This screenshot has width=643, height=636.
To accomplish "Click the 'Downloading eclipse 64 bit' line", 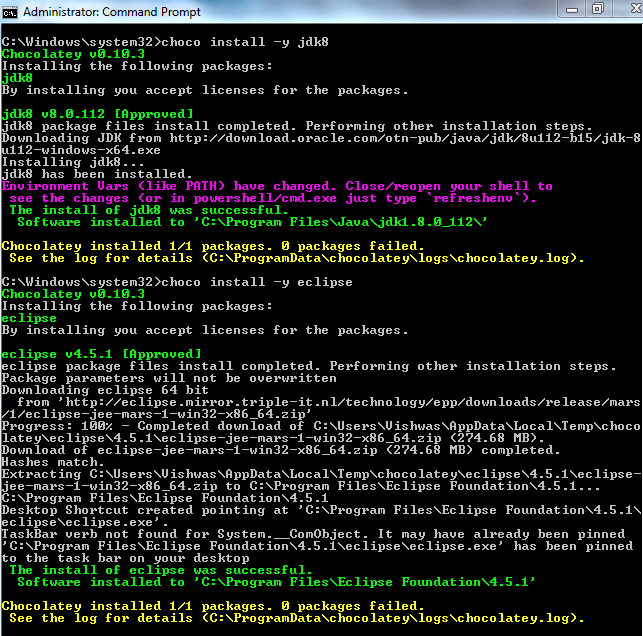I will click(x=105, y=390).
